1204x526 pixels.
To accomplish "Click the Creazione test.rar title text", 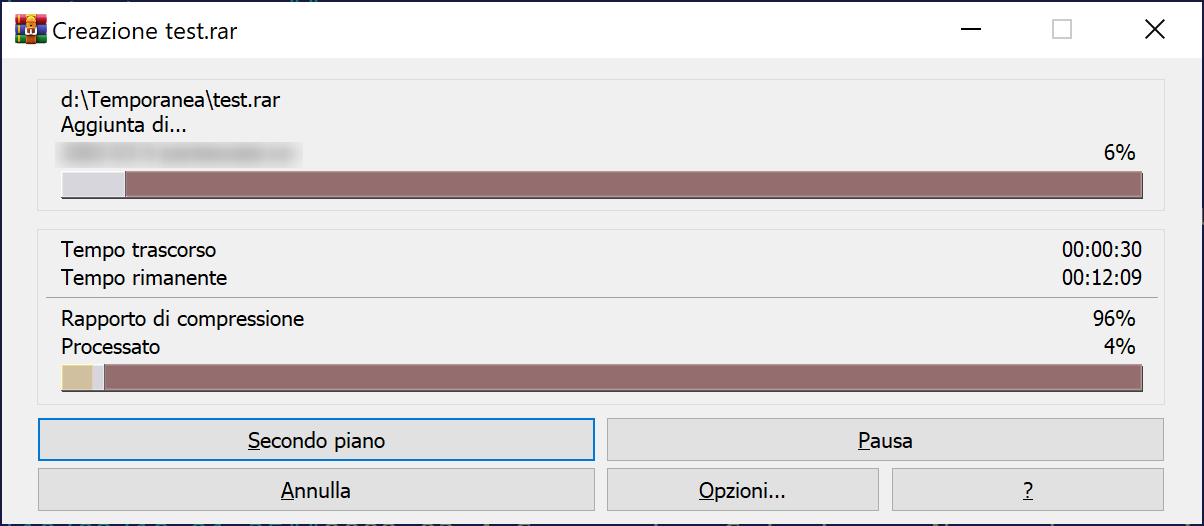I will point(145,31).
